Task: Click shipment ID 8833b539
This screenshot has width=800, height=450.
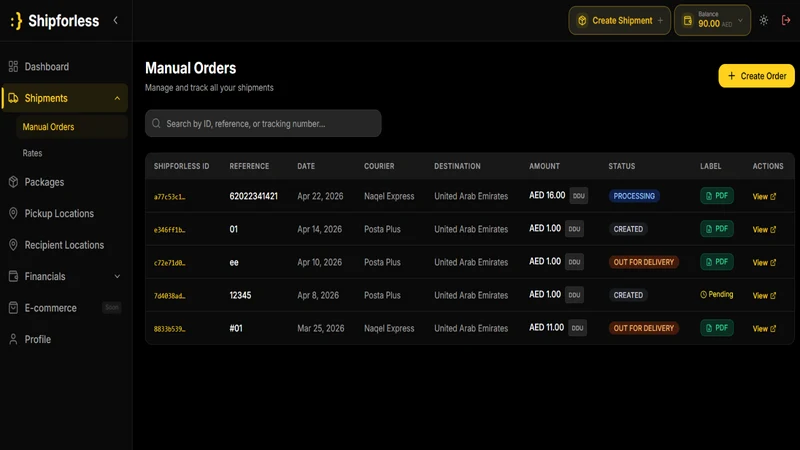Action: point(169,329)
